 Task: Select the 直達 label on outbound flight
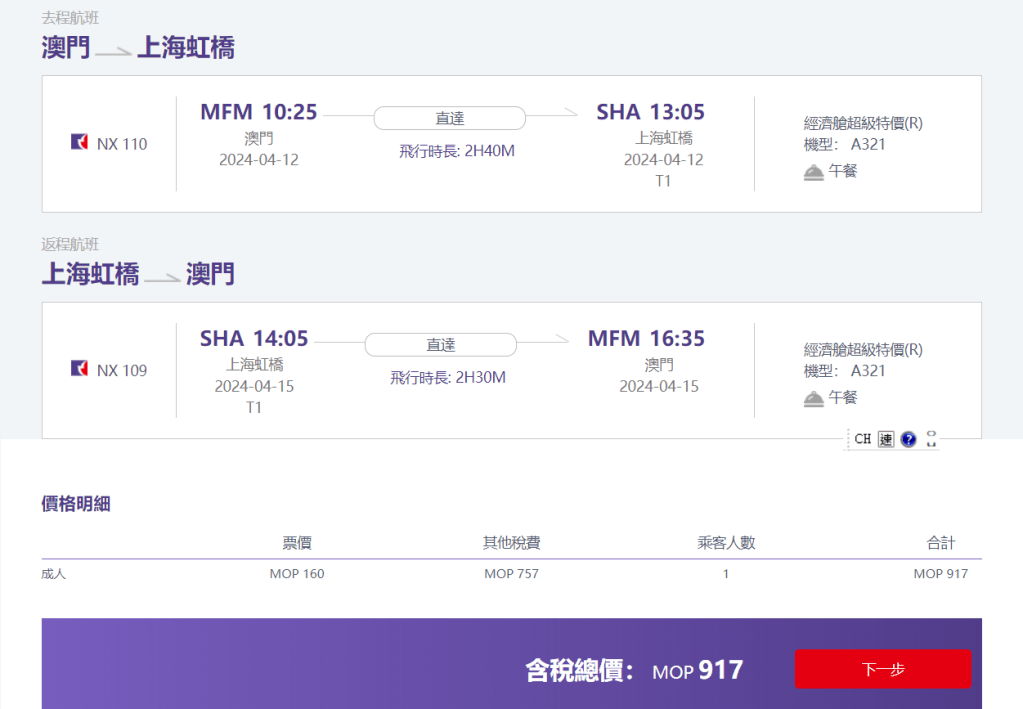(x=449, y=118)
